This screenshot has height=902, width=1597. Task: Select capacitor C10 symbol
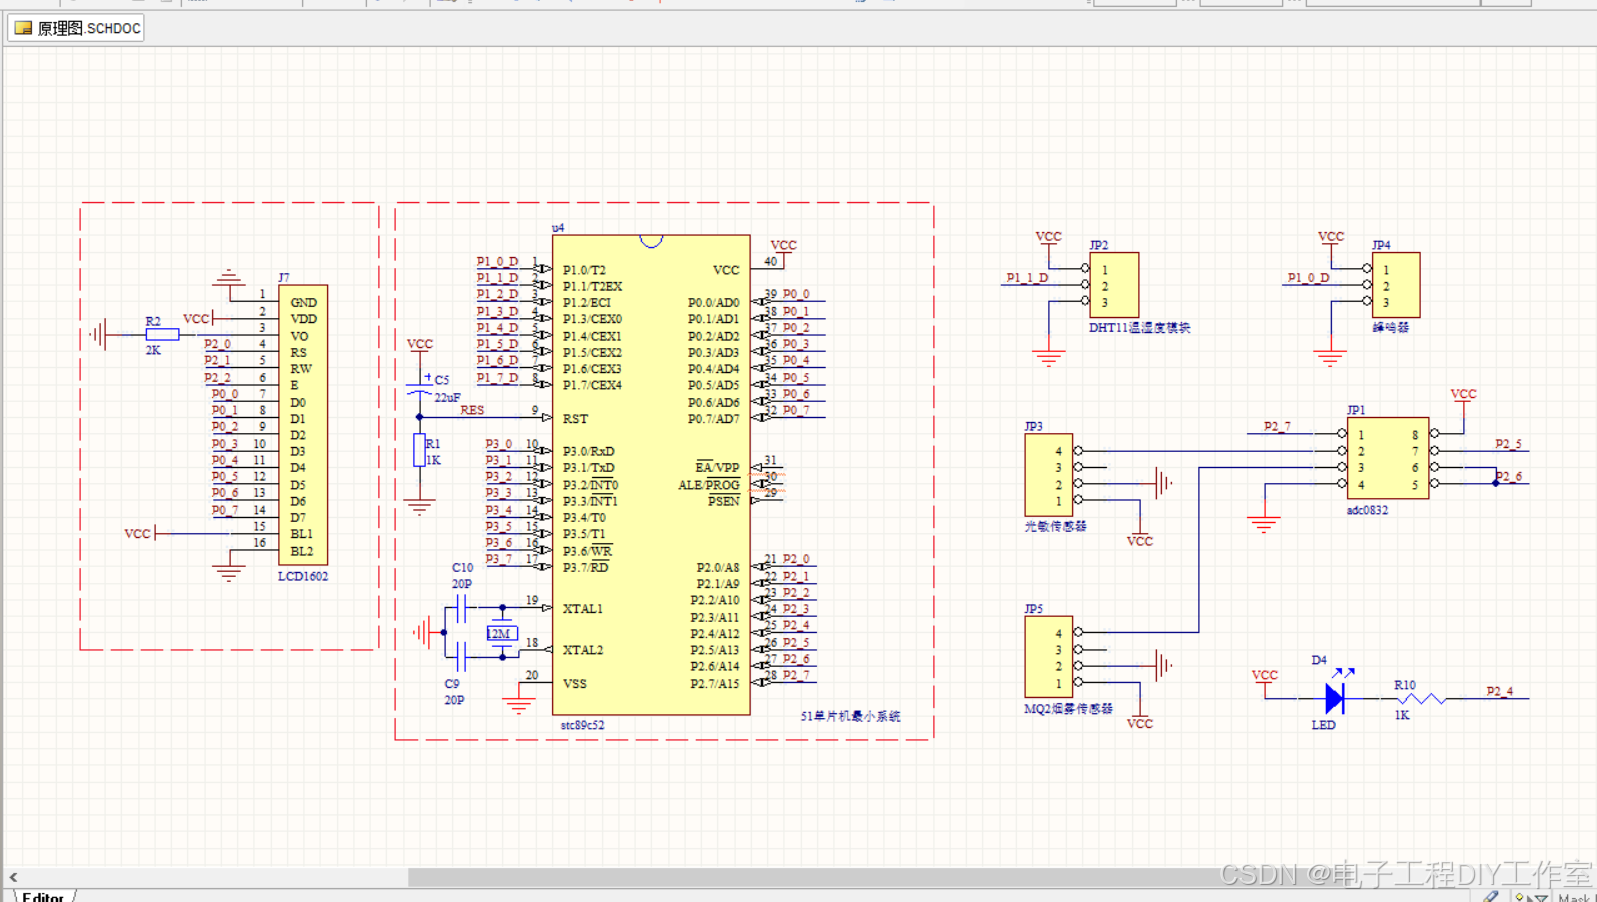tap(459, 607)
